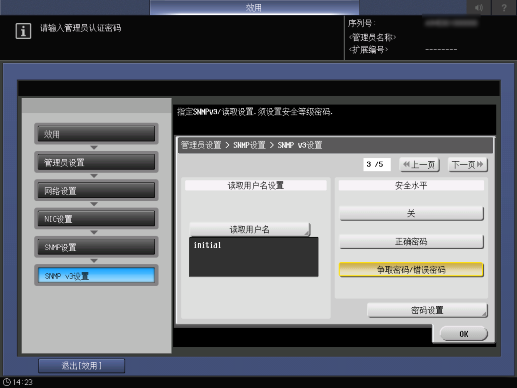
Task: Go to next page with 下一页
Action: [468, 165]
